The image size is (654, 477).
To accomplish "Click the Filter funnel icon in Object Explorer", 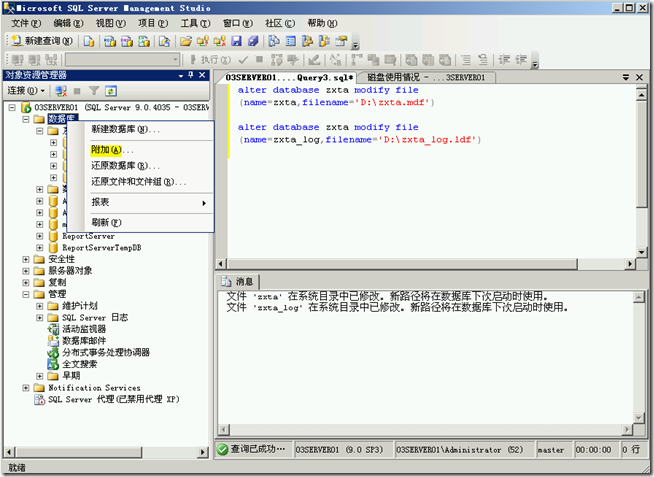I will 94,90.
